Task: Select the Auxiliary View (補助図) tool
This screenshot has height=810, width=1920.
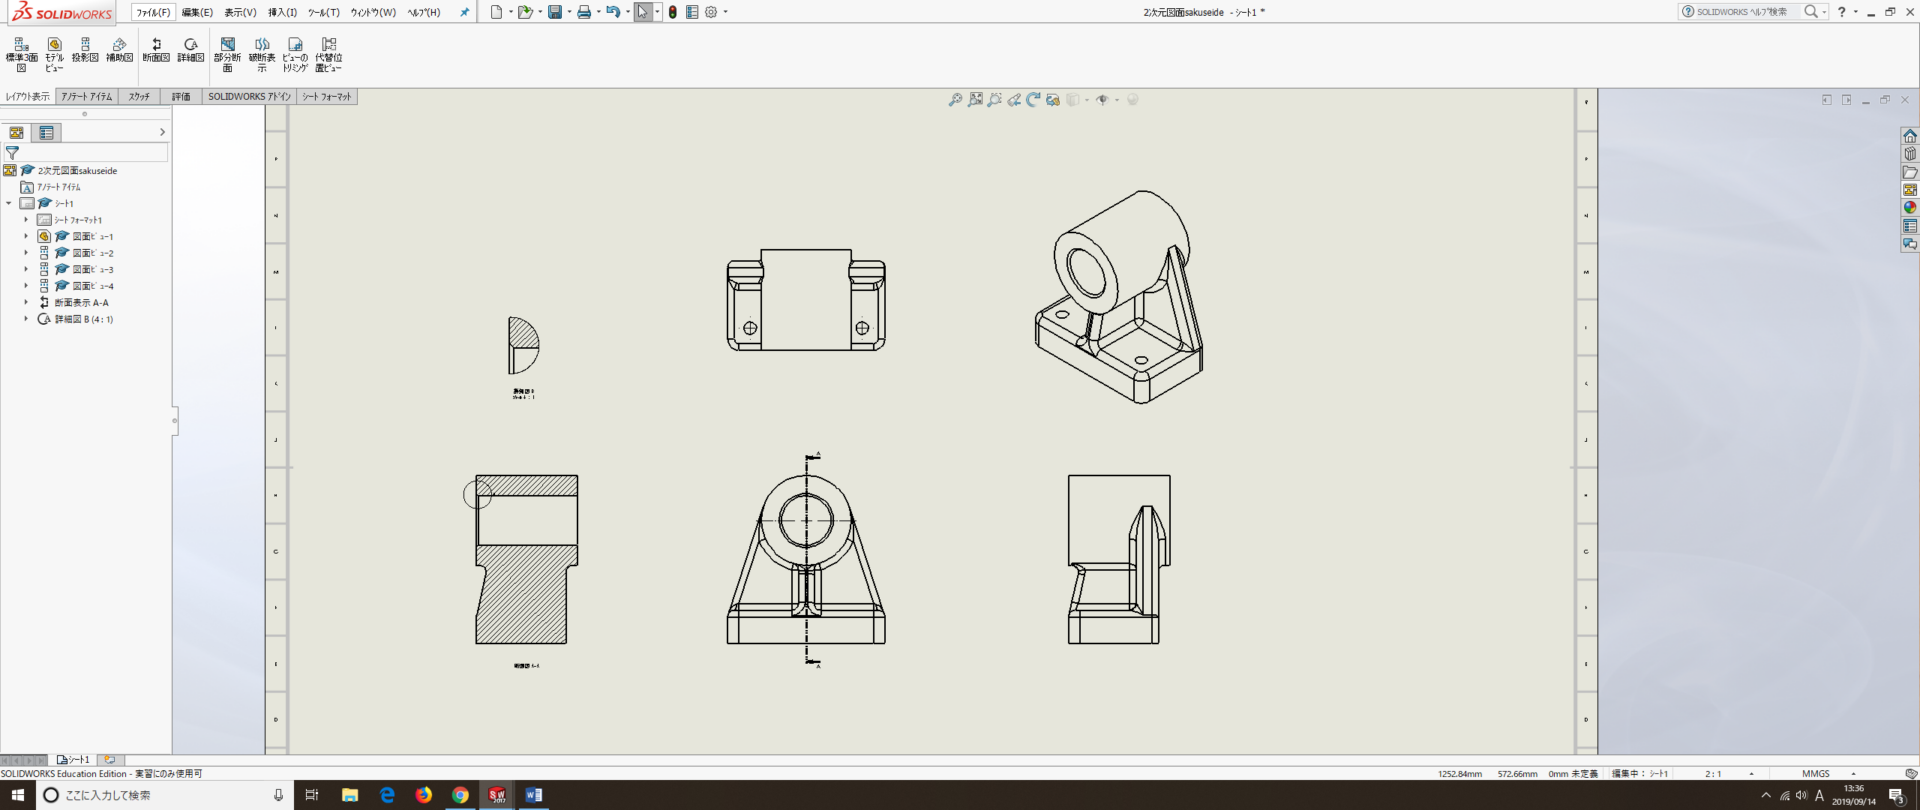Action: point(119,50)
